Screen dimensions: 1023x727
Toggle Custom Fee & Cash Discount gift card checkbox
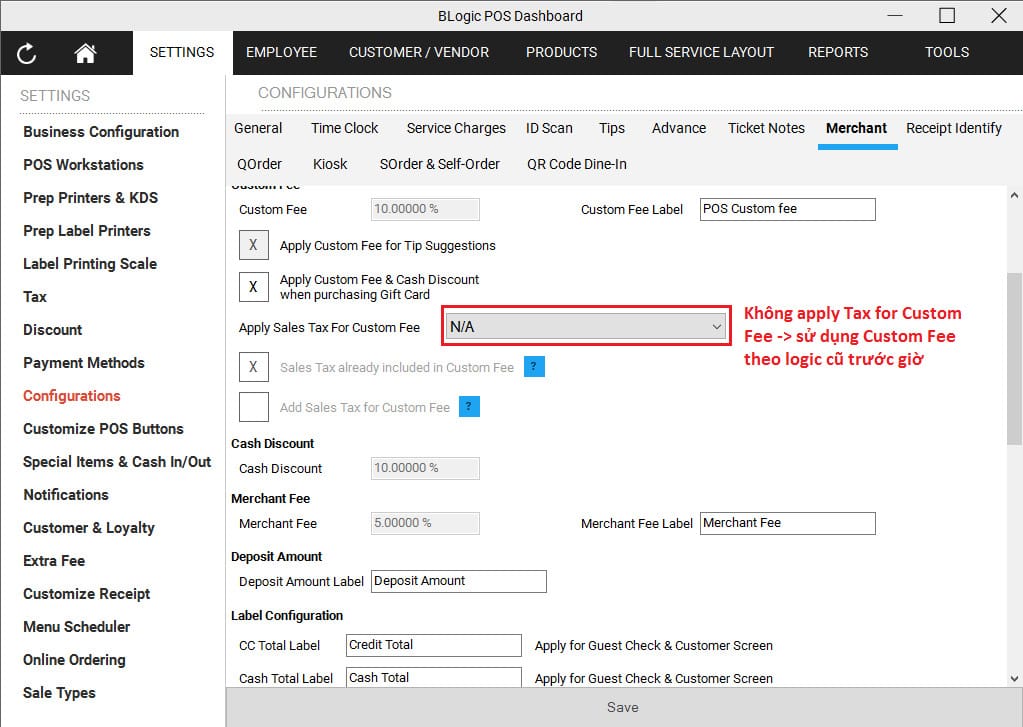pos(253,287)
